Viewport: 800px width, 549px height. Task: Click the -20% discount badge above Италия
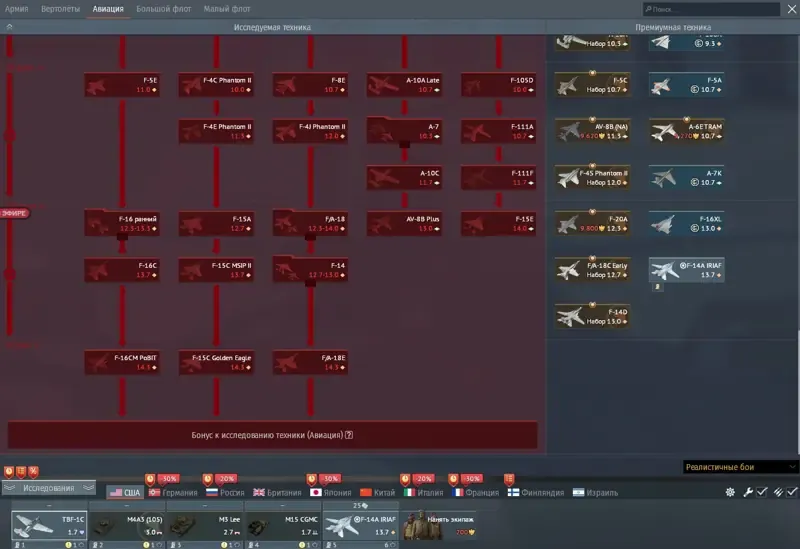423,479
